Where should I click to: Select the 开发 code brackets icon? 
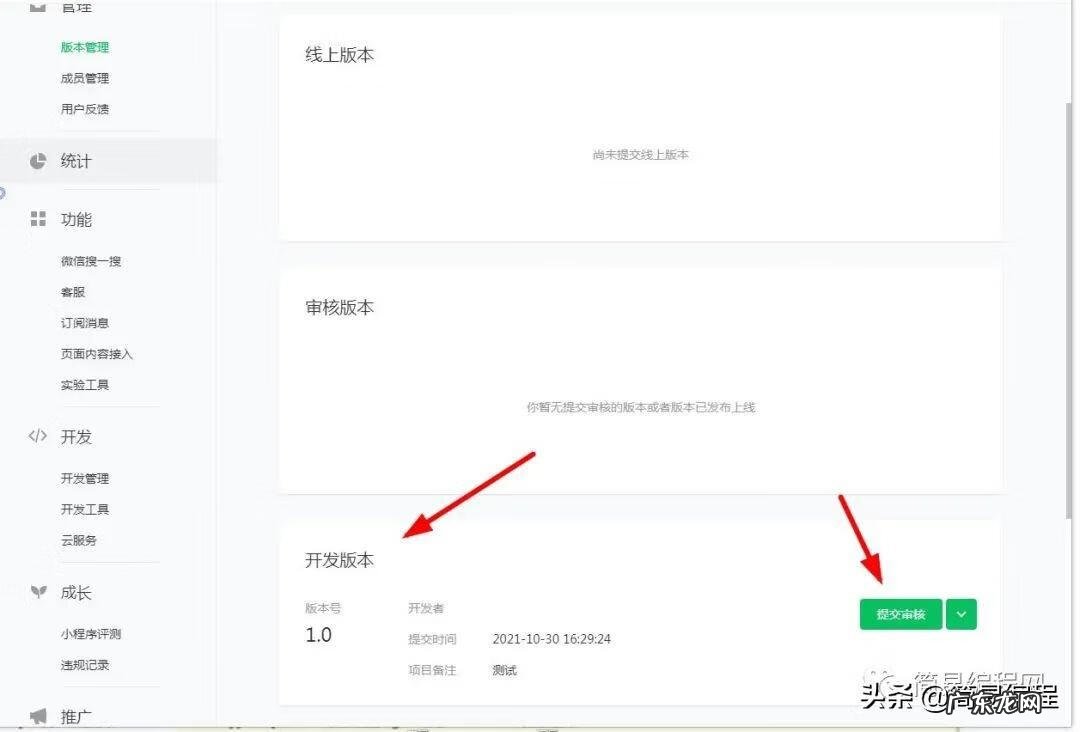coord(38,436)
